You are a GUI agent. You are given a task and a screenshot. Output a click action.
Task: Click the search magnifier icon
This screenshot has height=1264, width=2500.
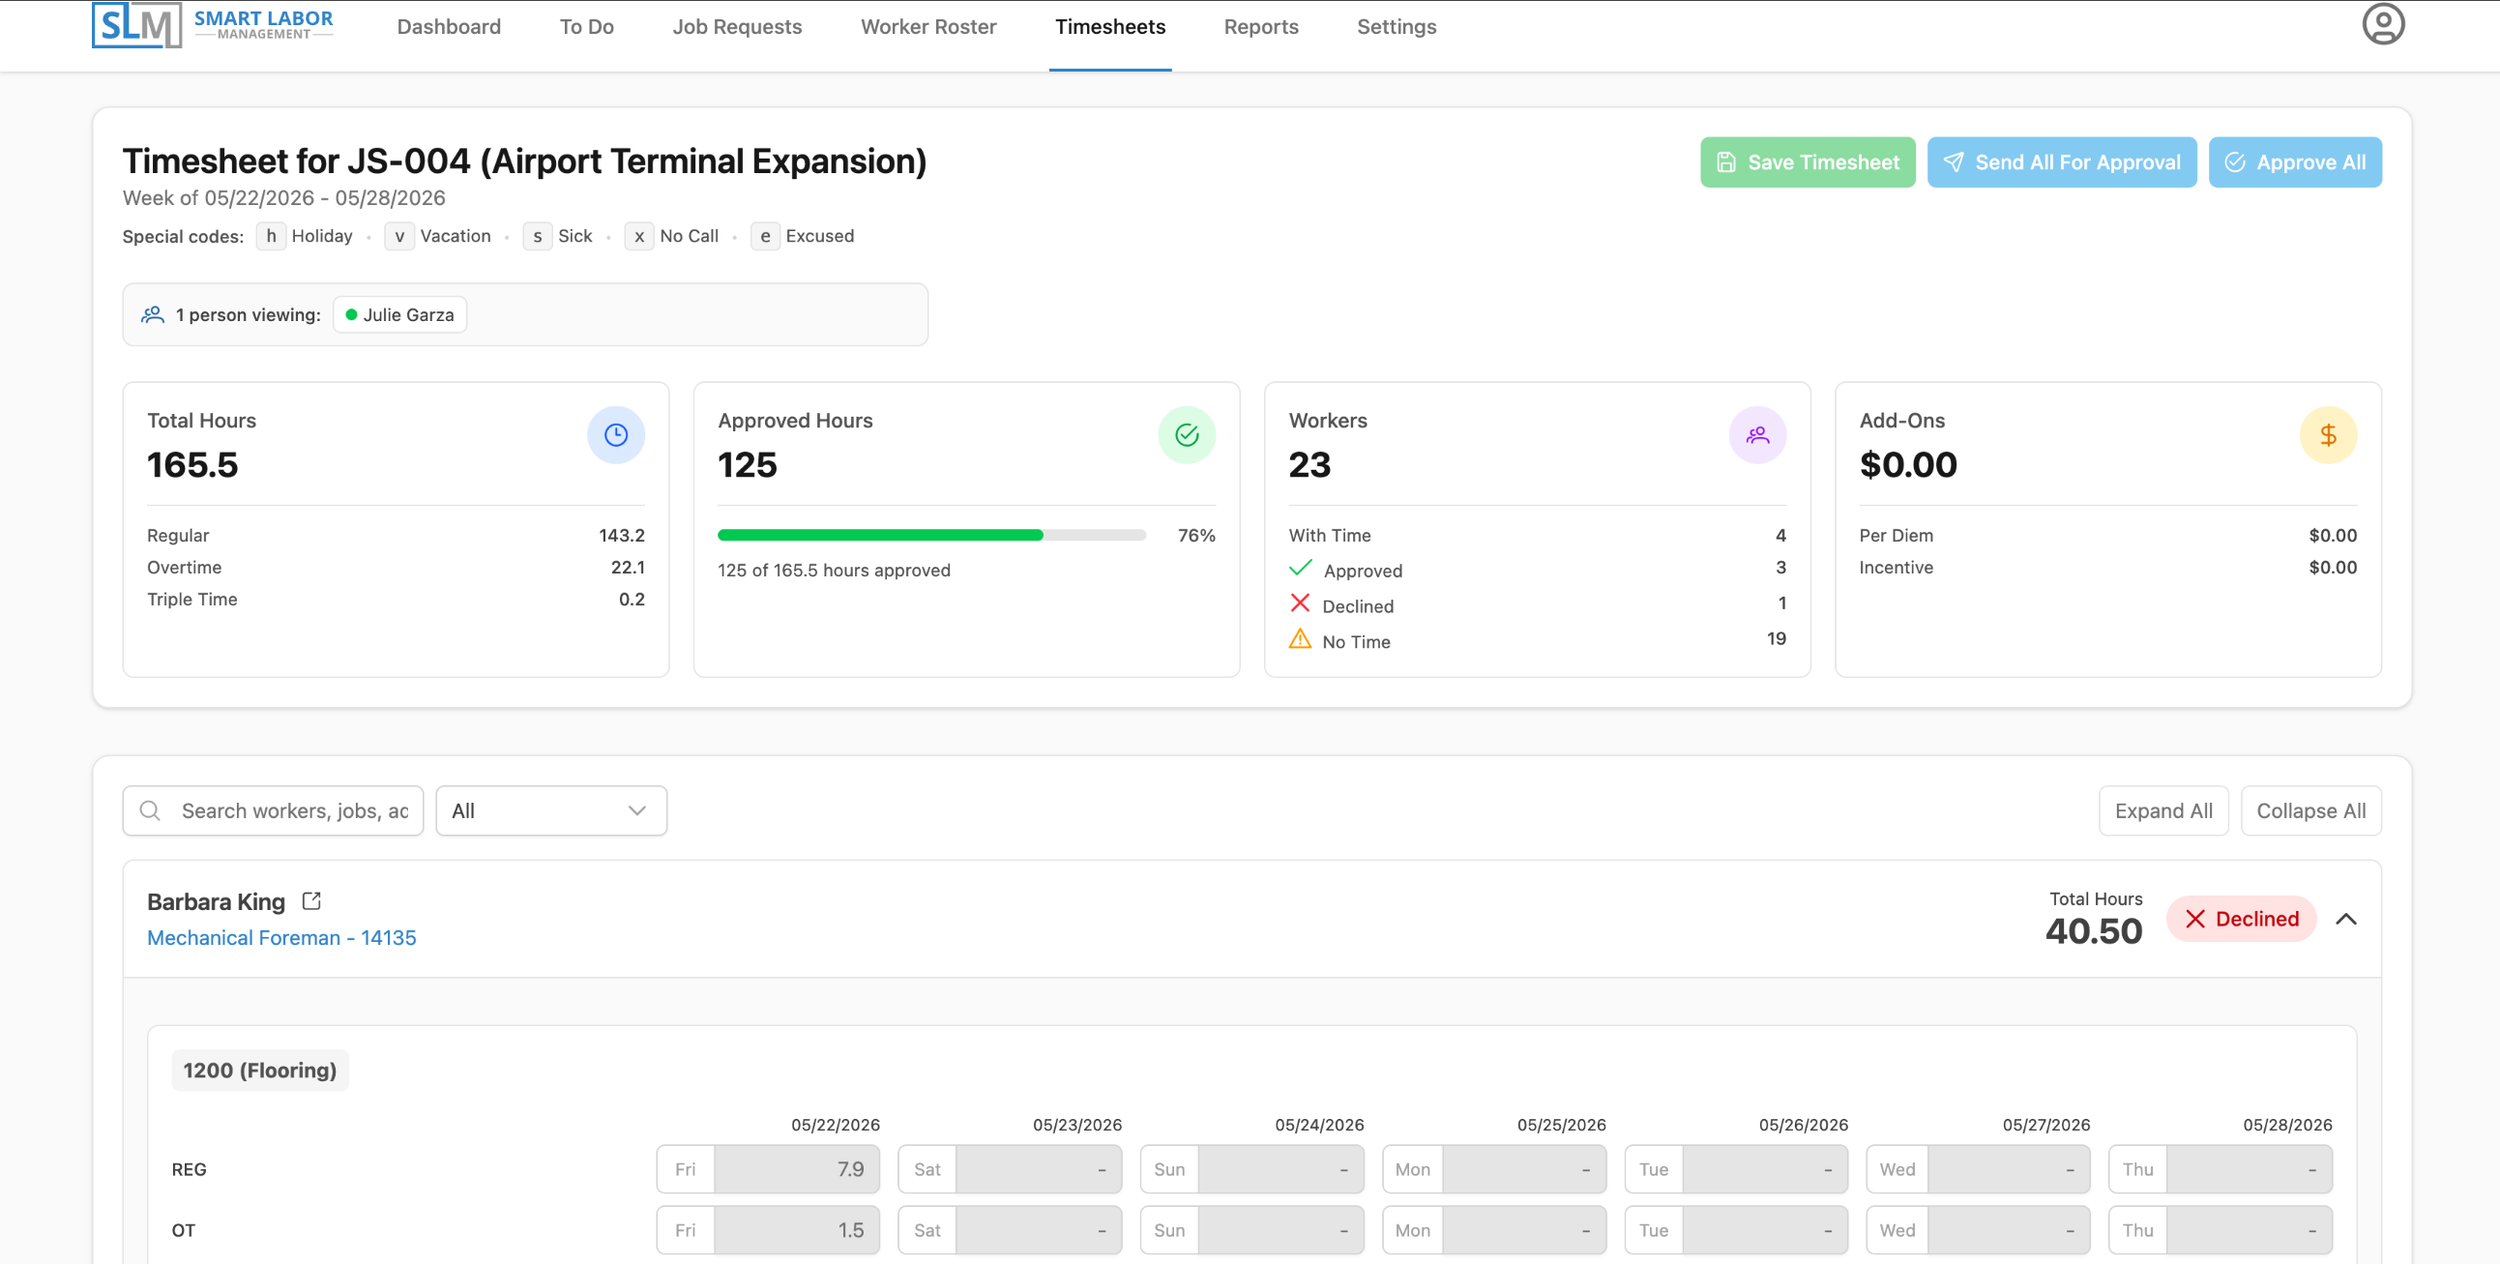pyautogui.click(x=150, y=811)
